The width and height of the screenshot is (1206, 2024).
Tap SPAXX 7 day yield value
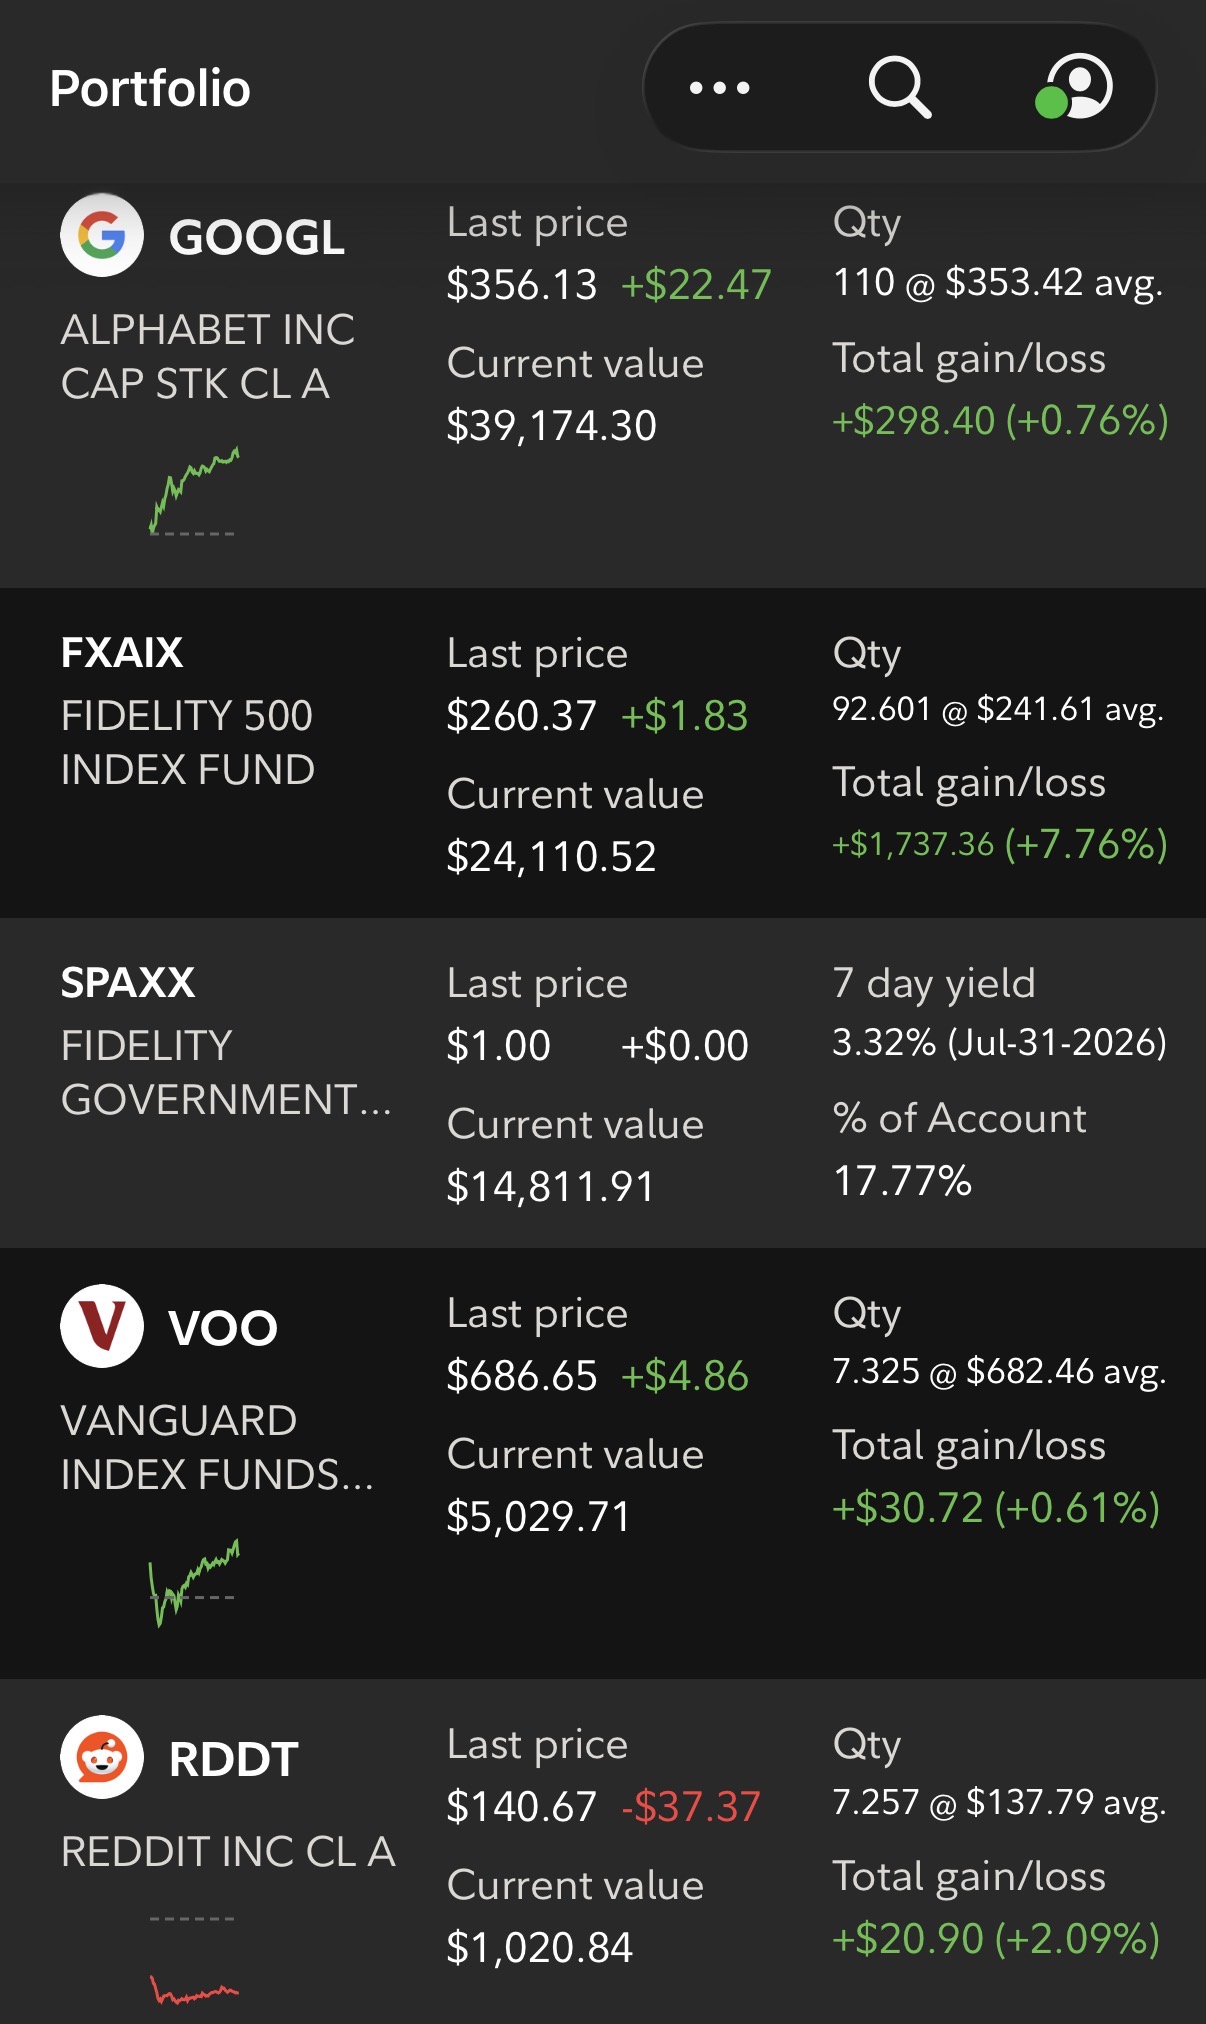tap(1000, 1043)
